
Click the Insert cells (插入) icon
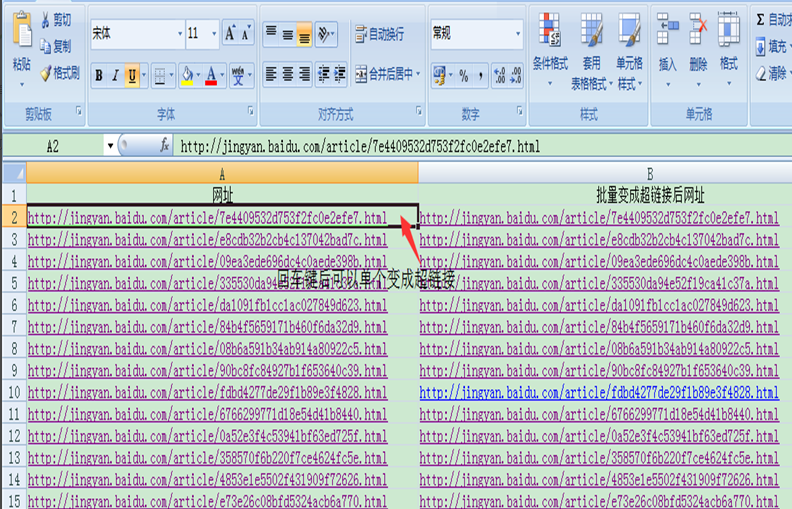(x=667, y=29)
